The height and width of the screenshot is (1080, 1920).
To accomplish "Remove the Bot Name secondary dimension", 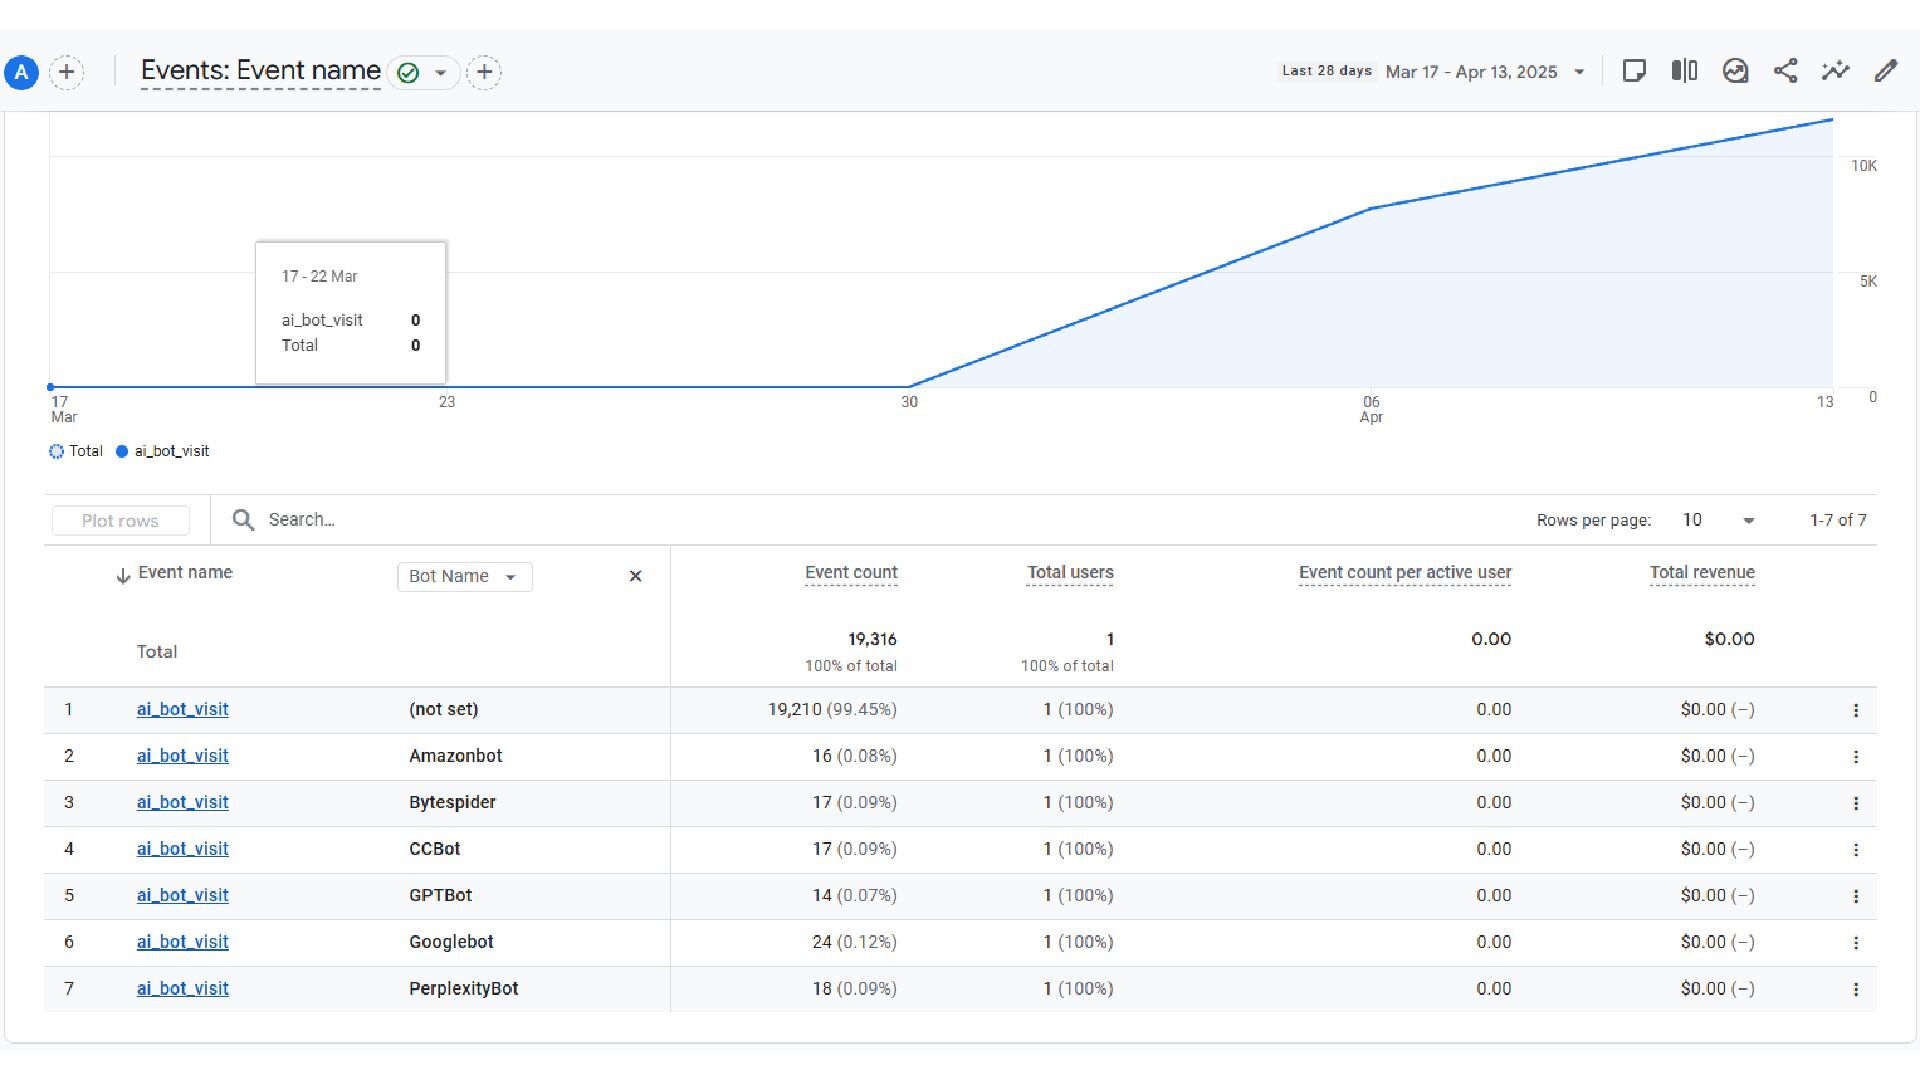I will [x=635, y=576].
